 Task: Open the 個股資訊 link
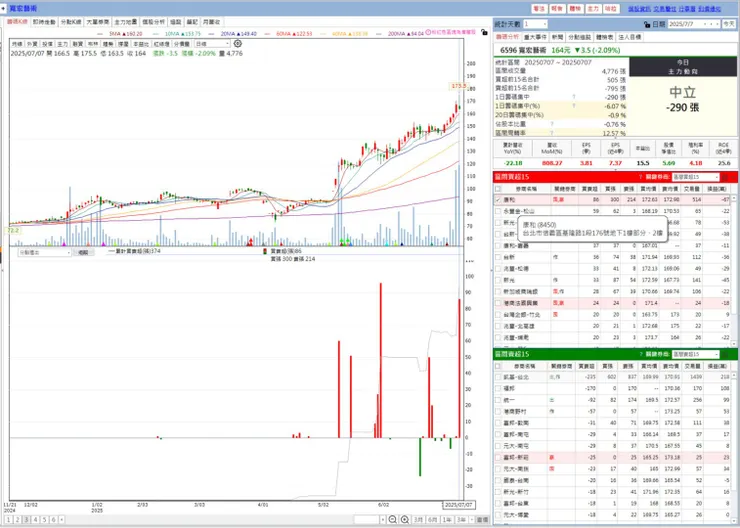pos(639,8)
